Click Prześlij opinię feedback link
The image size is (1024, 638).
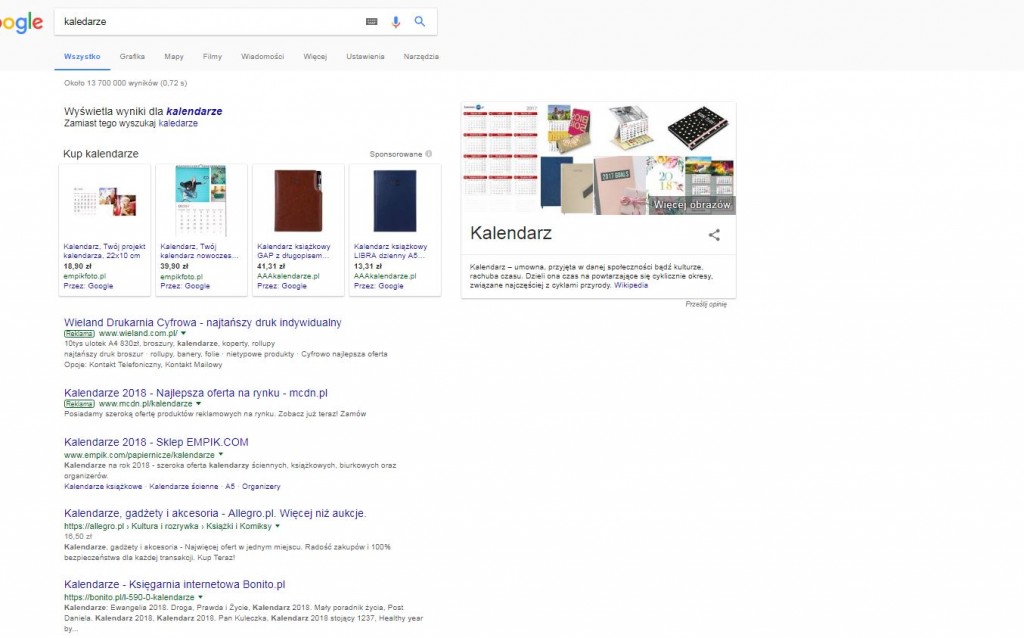(x=706, y=304)
